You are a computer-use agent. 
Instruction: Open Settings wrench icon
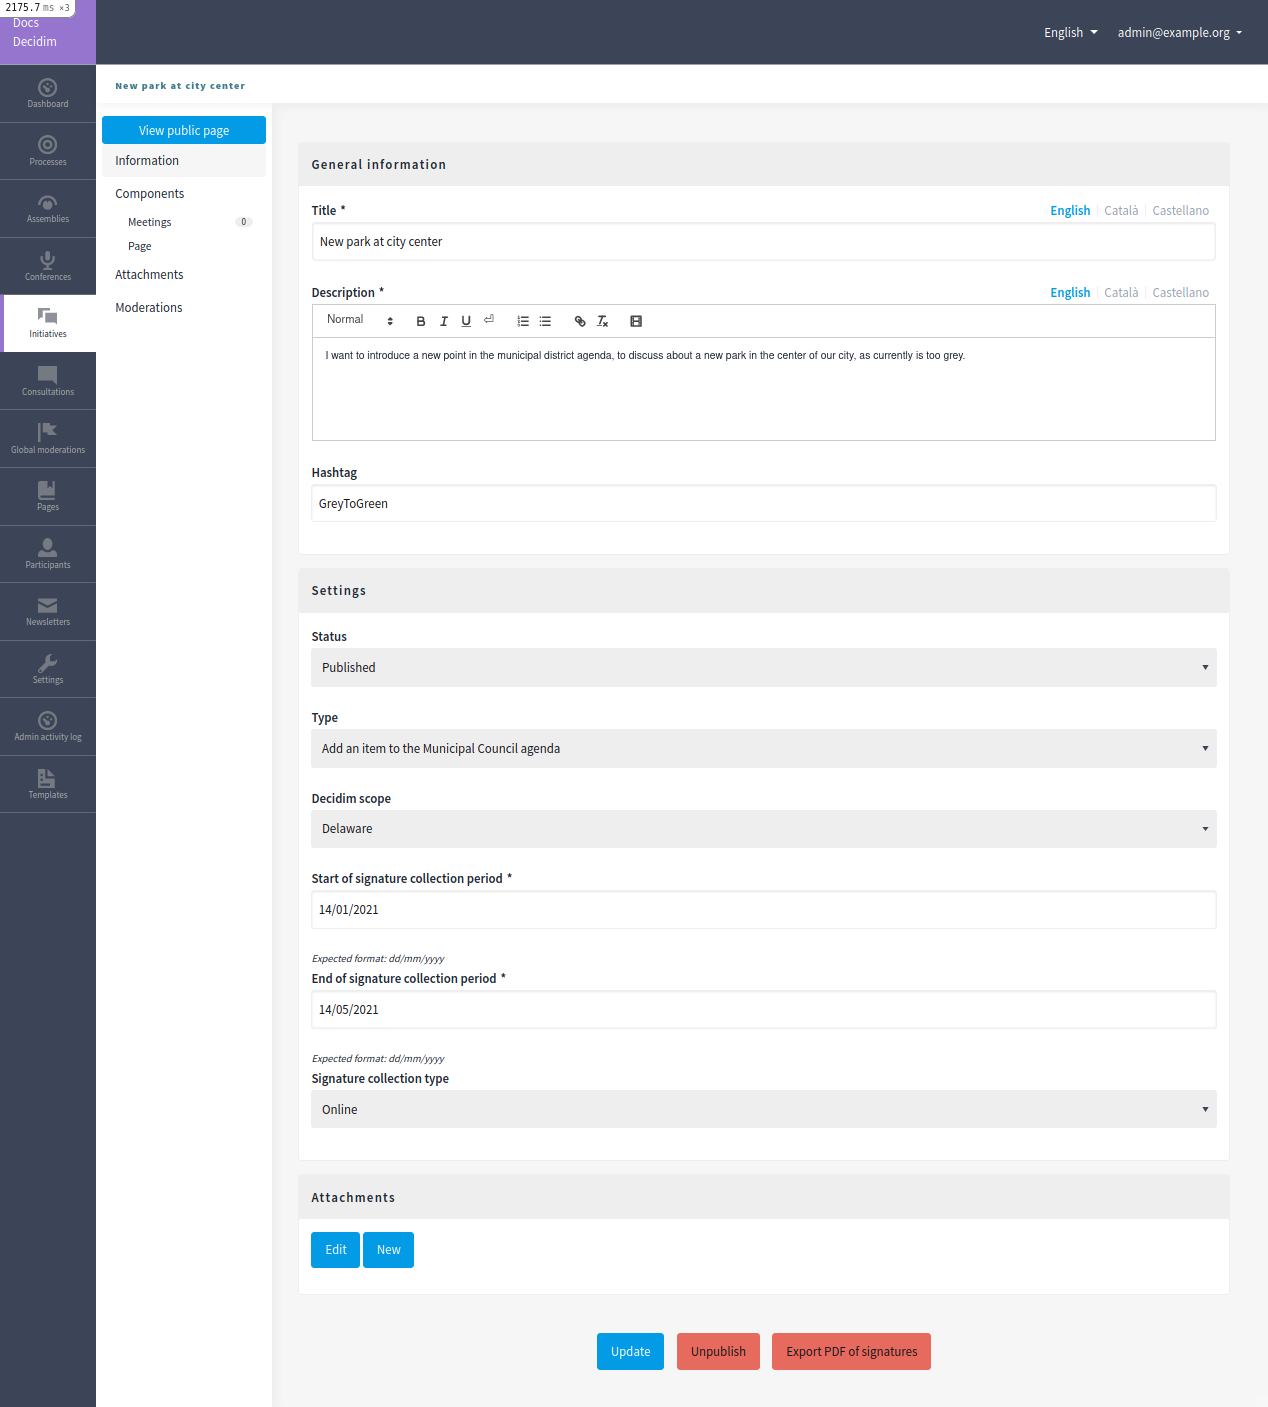48,669
